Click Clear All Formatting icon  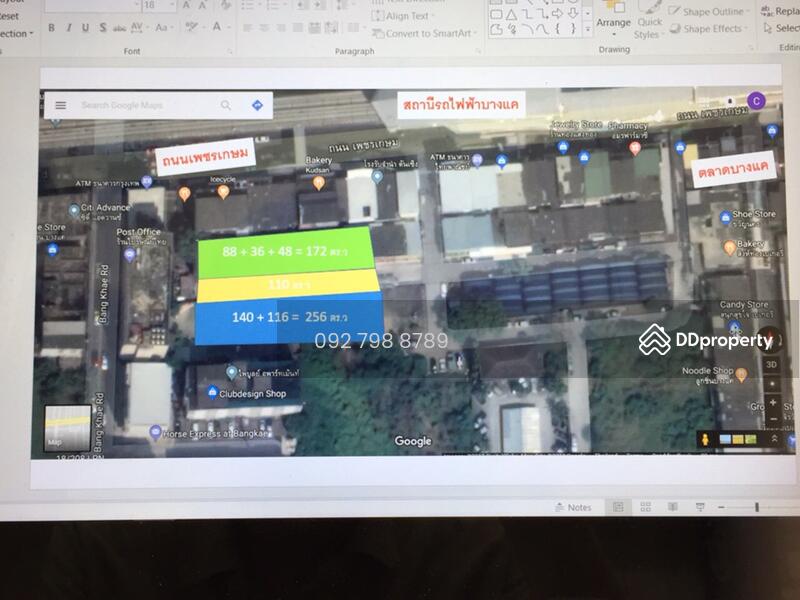(226, 5)
